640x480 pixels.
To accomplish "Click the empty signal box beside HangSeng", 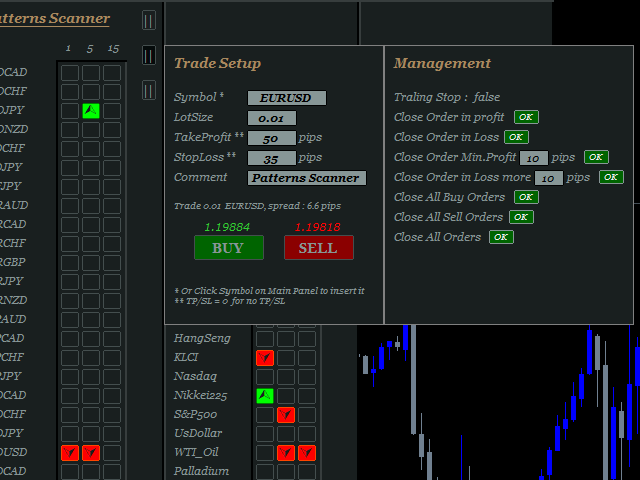I will pyautogui.click(x=265, y=339).
